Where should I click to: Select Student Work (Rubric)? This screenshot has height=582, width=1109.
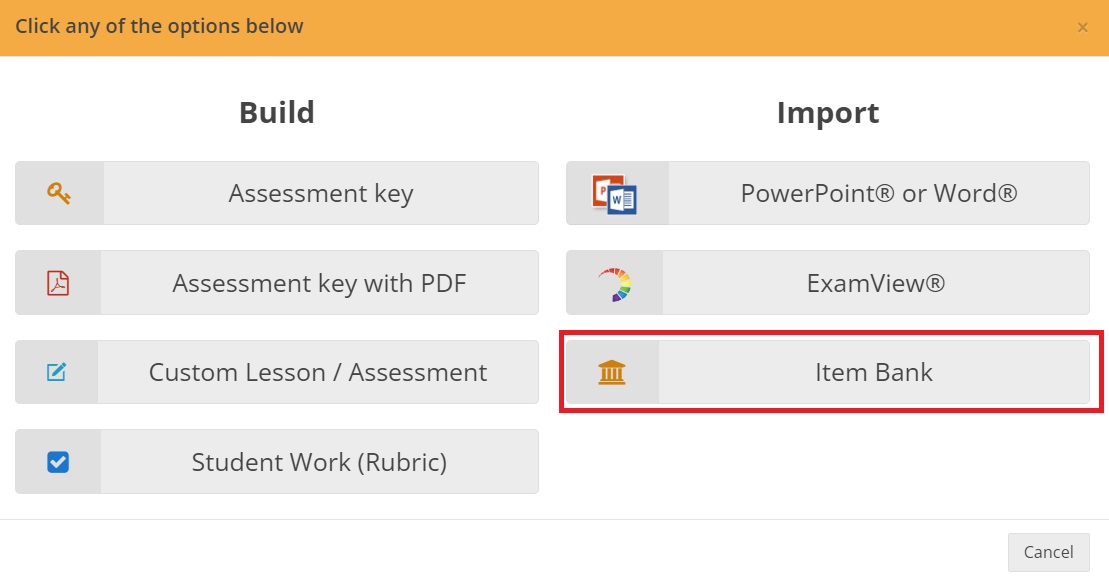320,461
